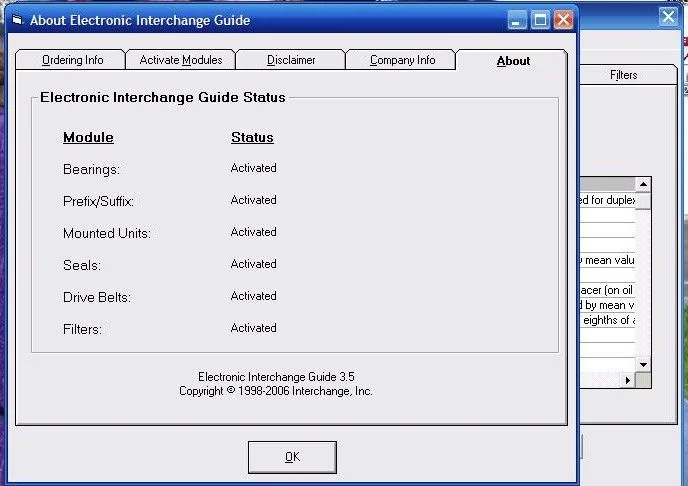Select the Company Info tab

(x=401, y=60)
